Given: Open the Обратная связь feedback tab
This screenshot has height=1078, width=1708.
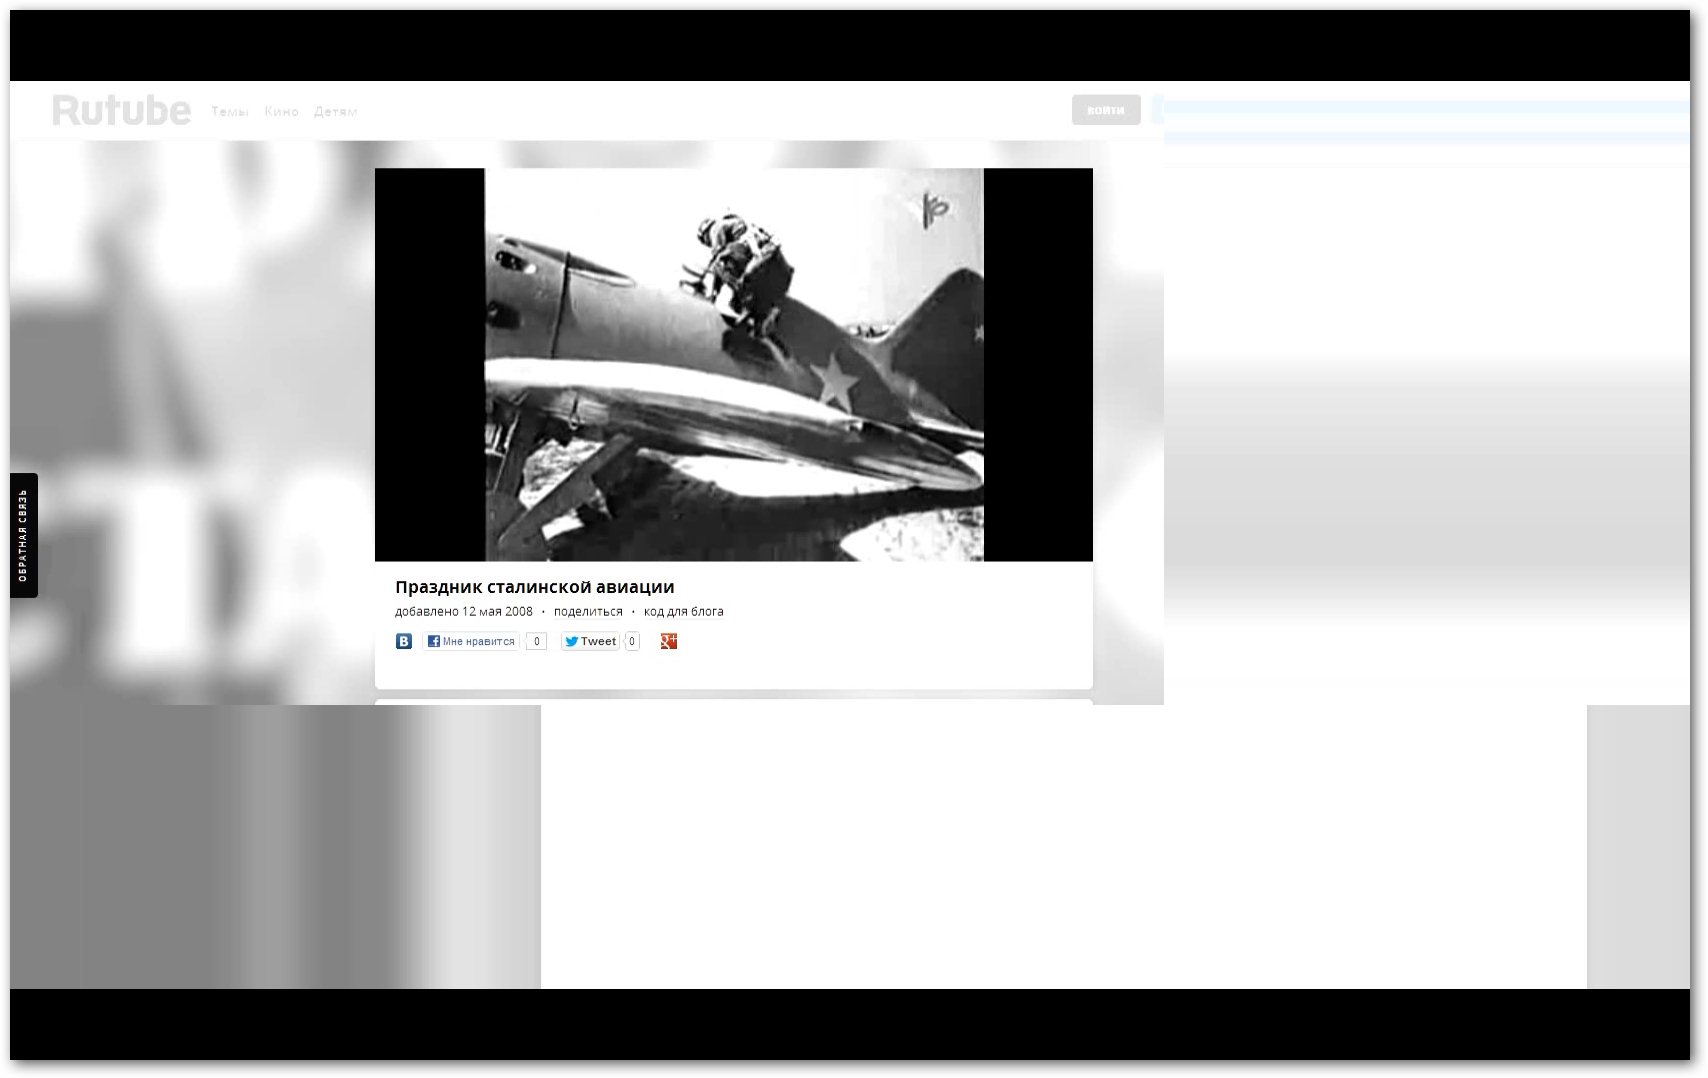Looking at the screenshot, I should pyautogui.click(x=24, y=535).
